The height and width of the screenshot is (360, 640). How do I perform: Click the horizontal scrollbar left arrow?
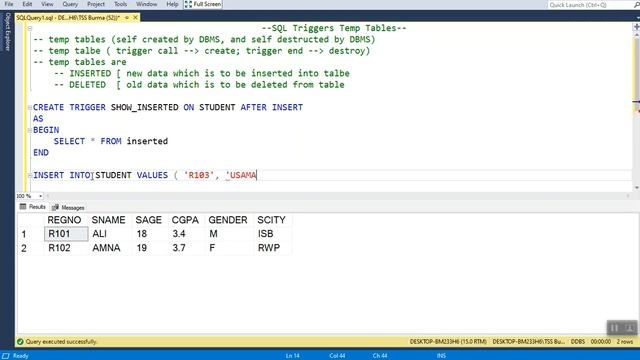[48, 196]
